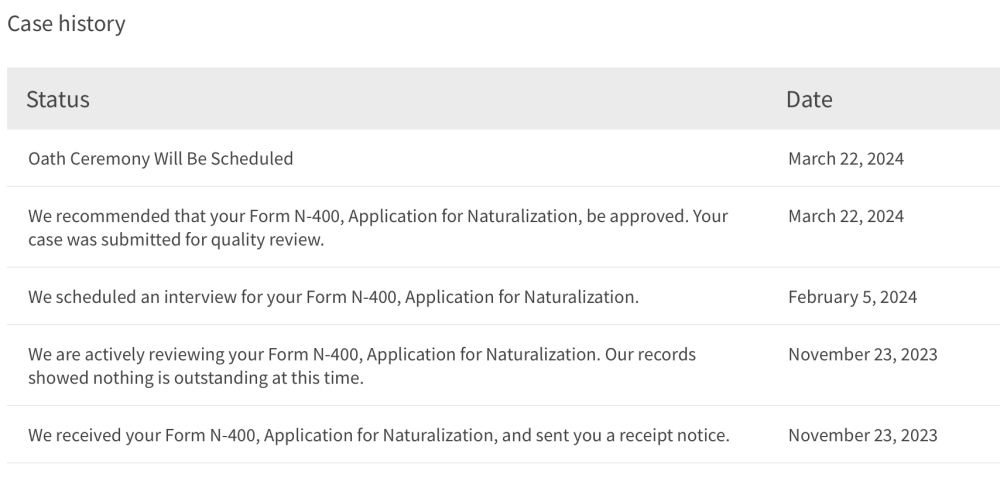Click text 'case was submitted for quality review'
The image size is (1000, 484).
175,239
